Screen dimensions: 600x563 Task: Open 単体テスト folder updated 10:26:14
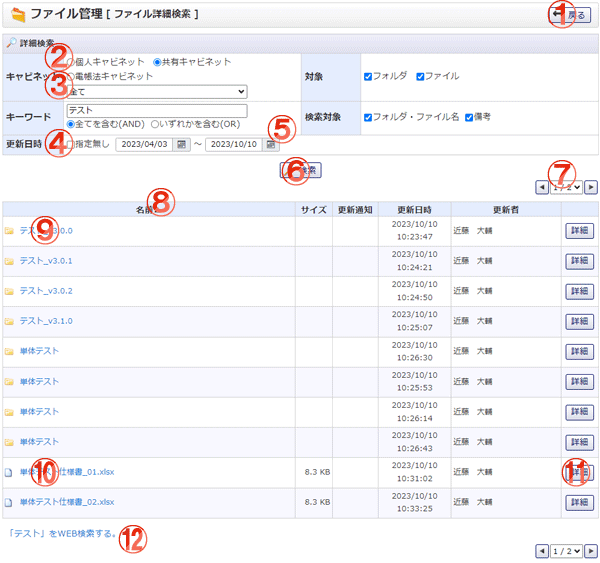39,412
